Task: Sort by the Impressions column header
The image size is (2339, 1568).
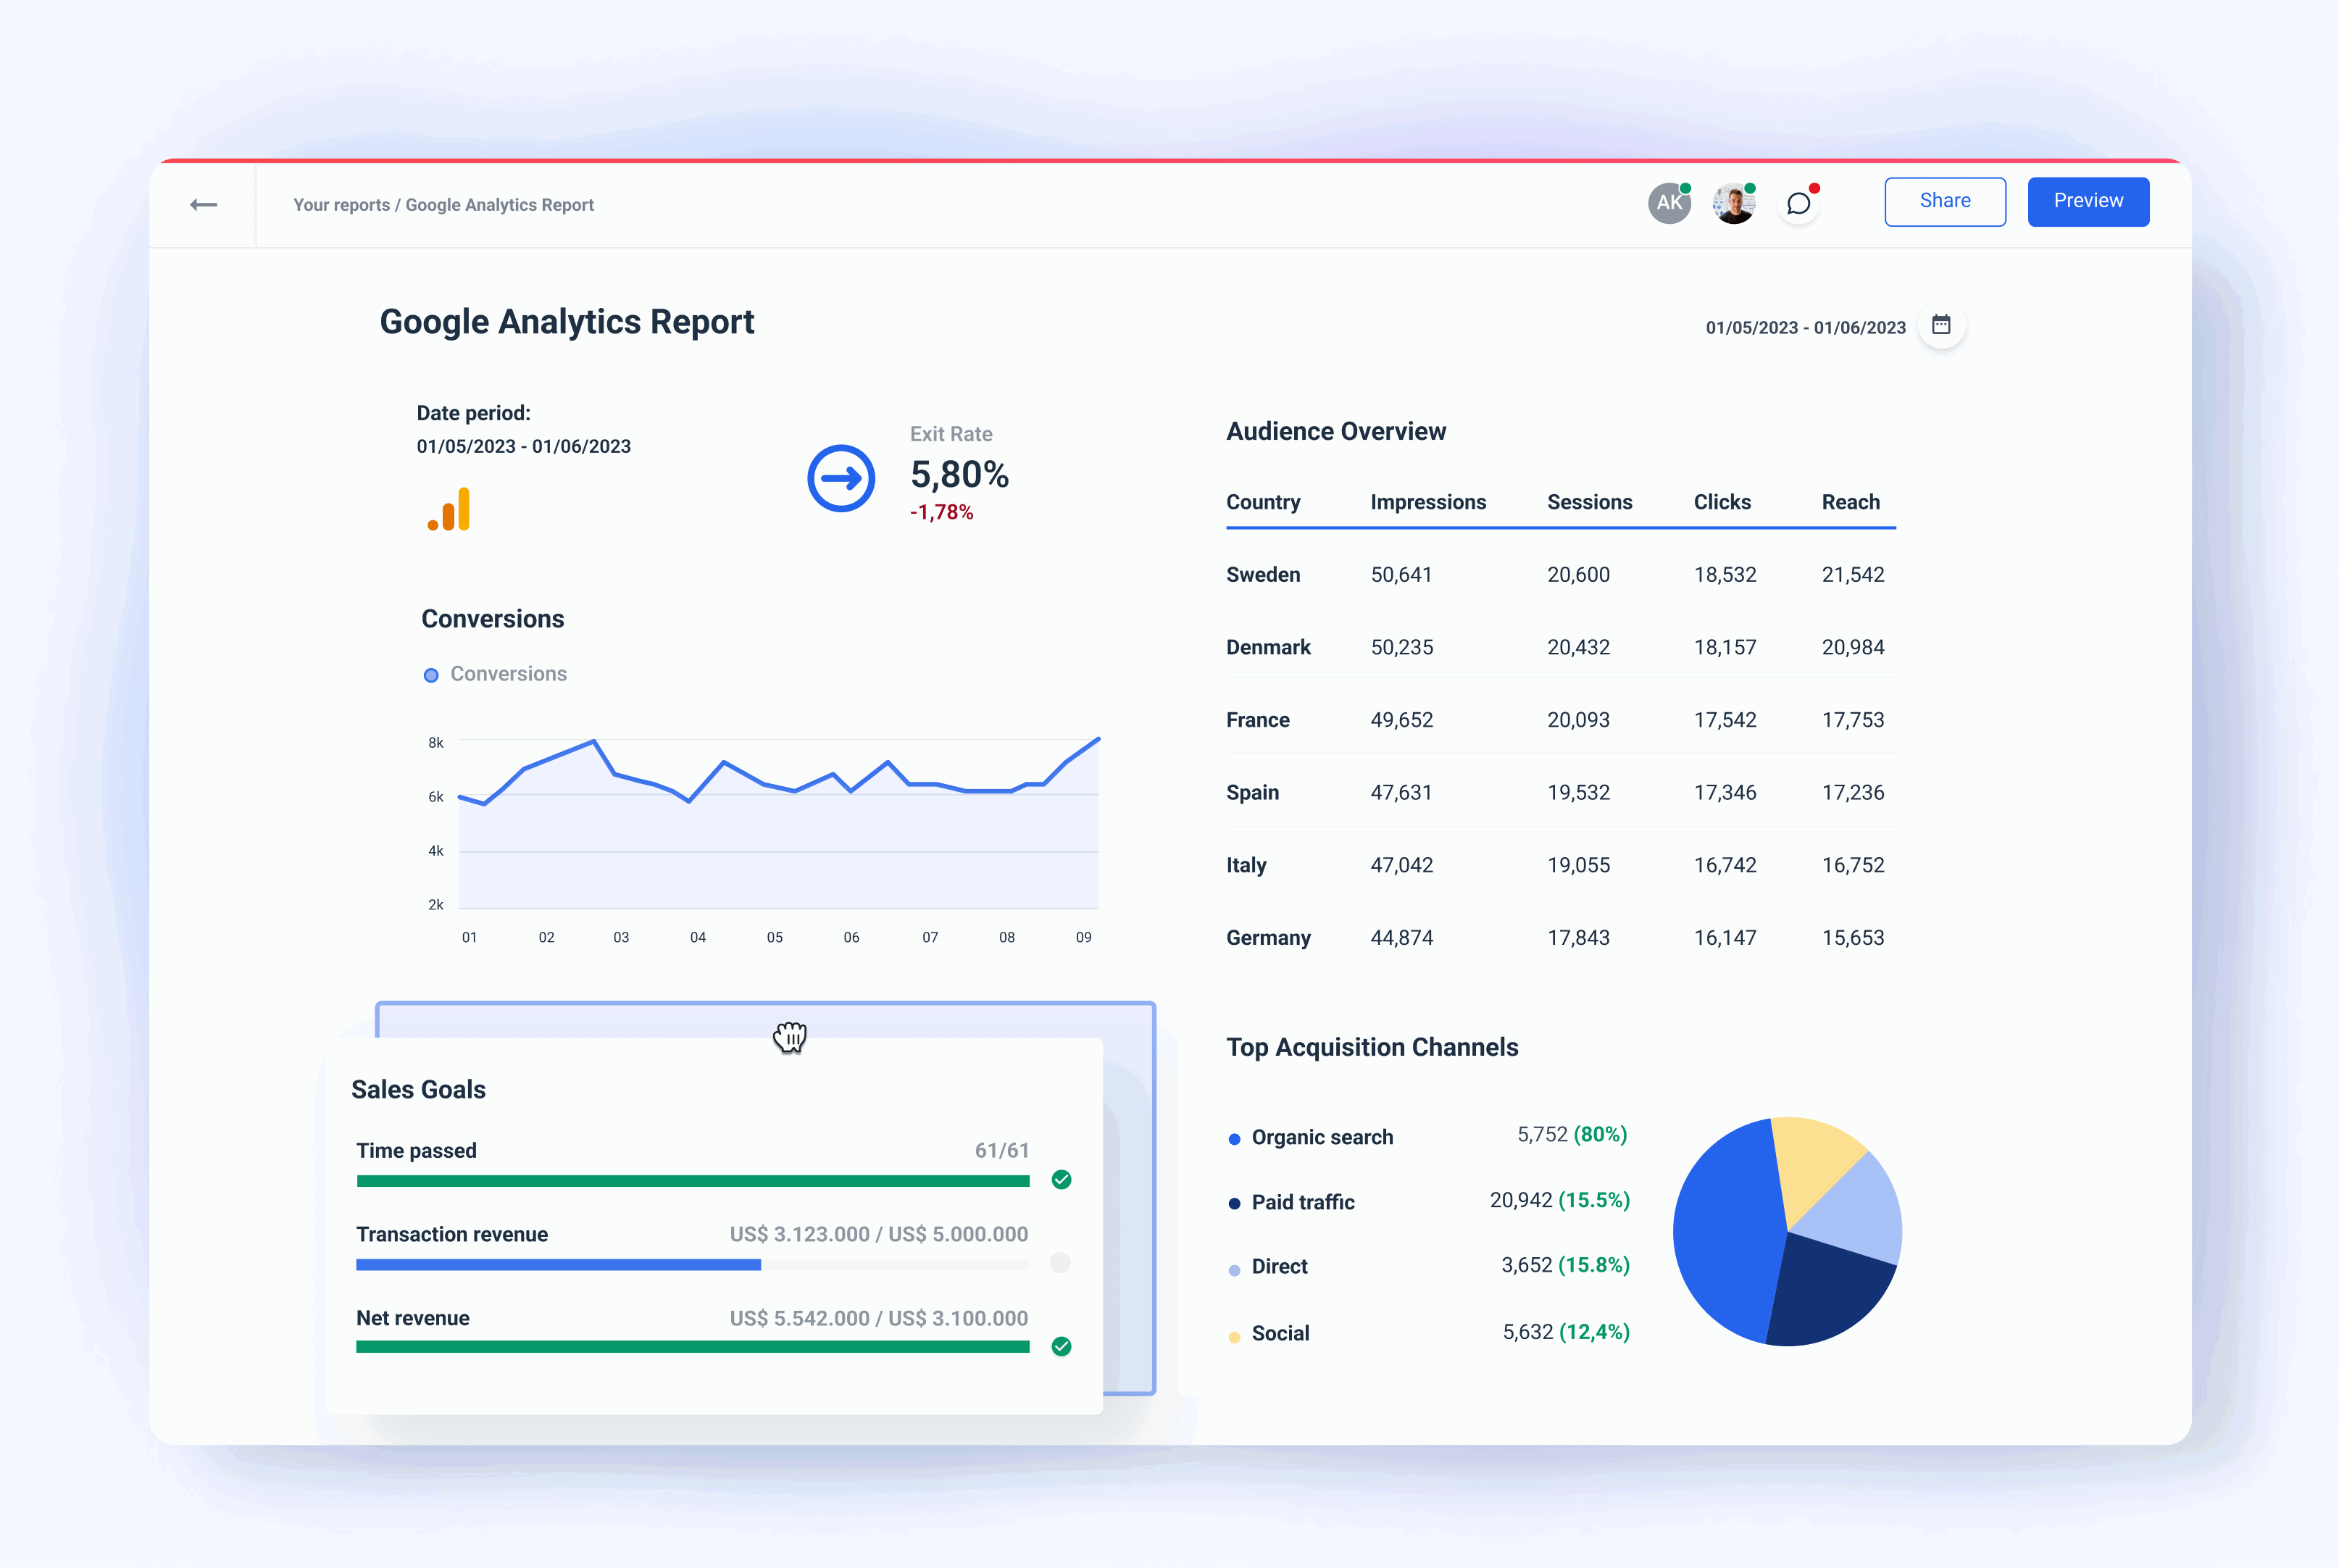Action: coord(1428,502)
